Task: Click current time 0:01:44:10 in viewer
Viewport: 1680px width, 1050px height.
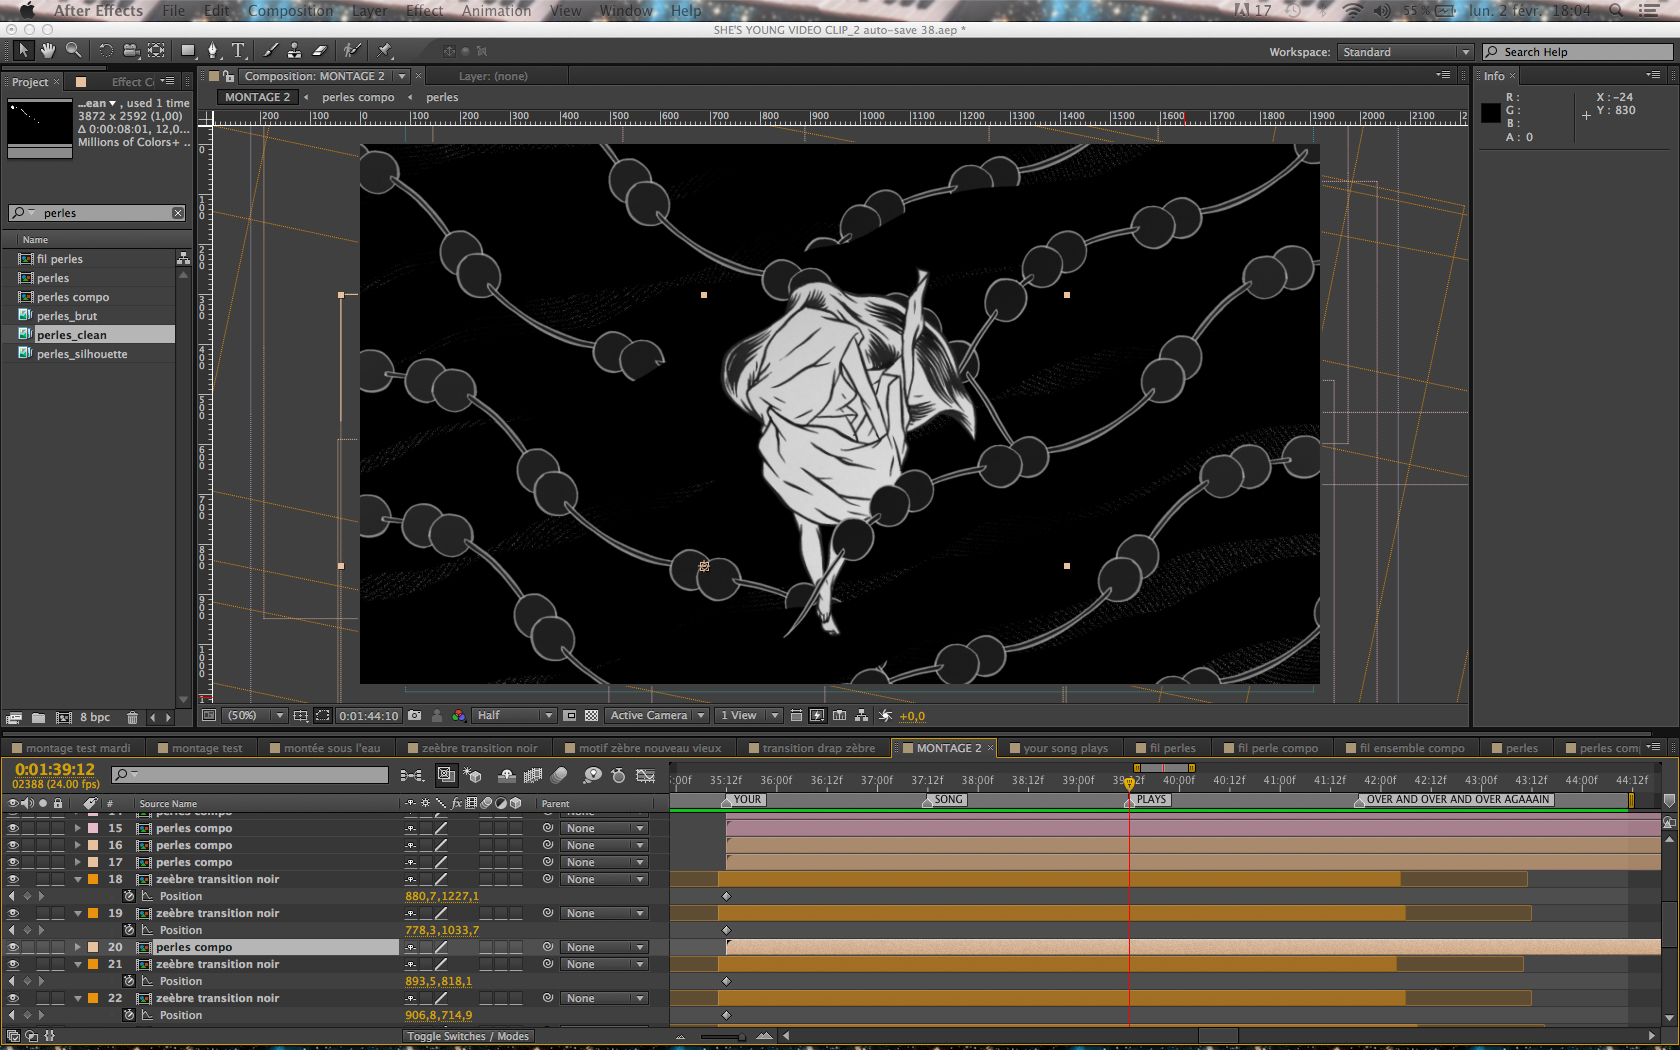Action: click(x=368, y=716)
